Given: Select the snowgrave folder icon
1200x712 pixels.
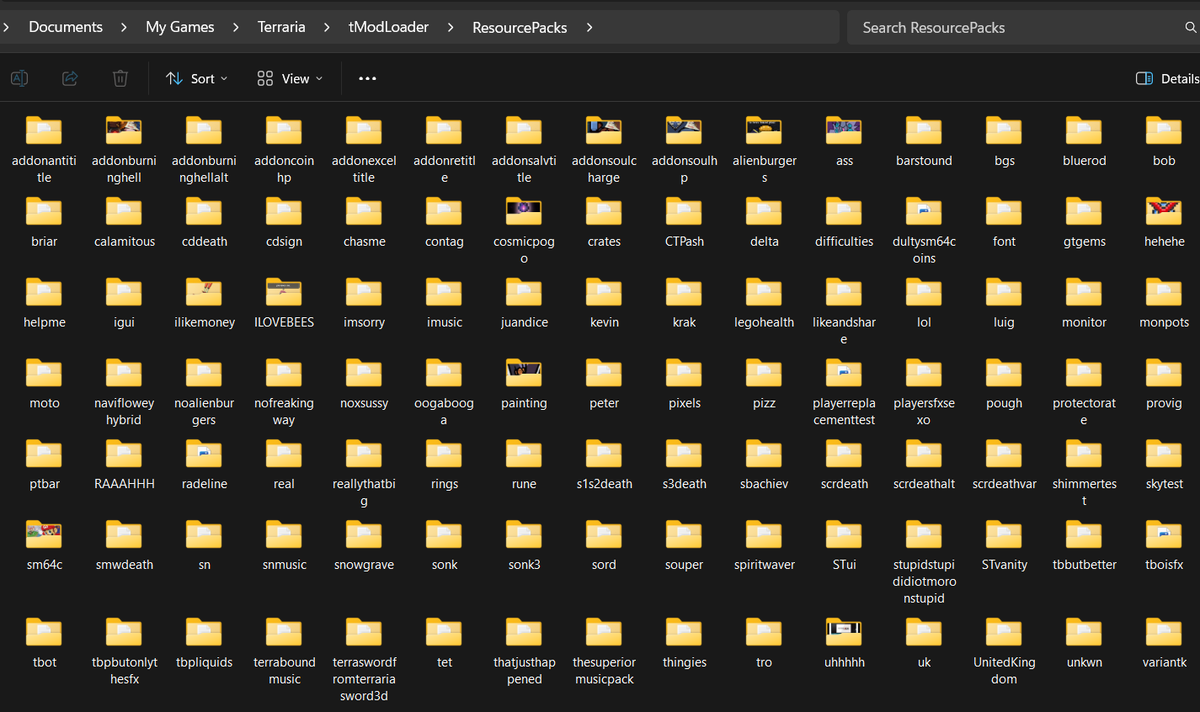Looking at the screenshot, I should [x=364, y=535].
